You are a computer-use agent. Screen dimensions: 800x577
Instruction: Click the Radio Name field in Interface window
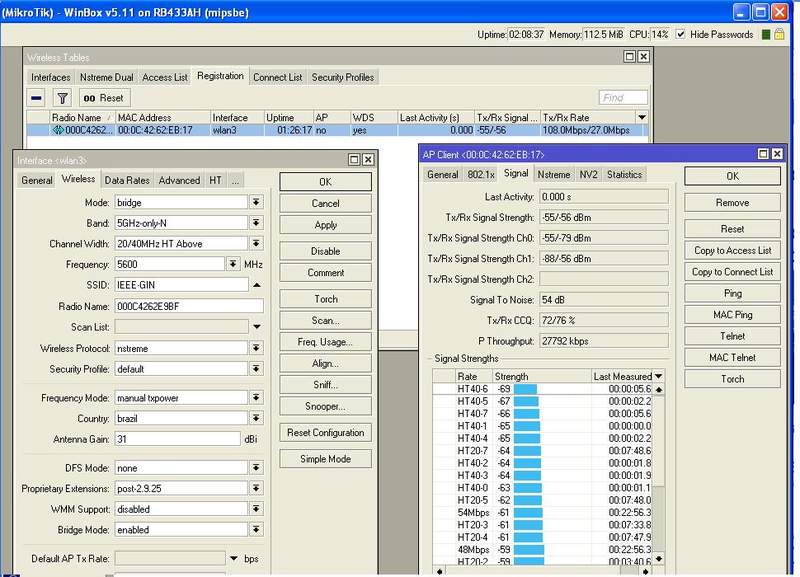click(x=189, y=306)
